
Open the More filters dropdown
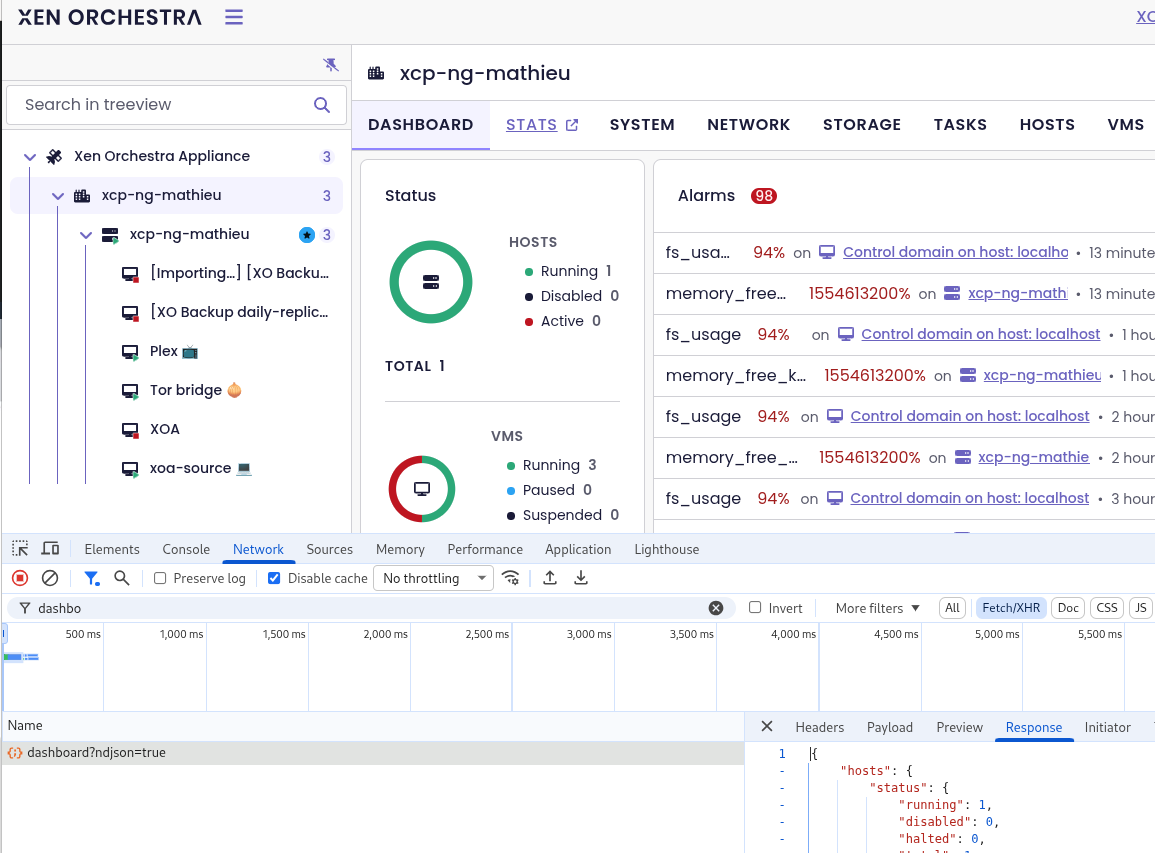pos(877,608)
